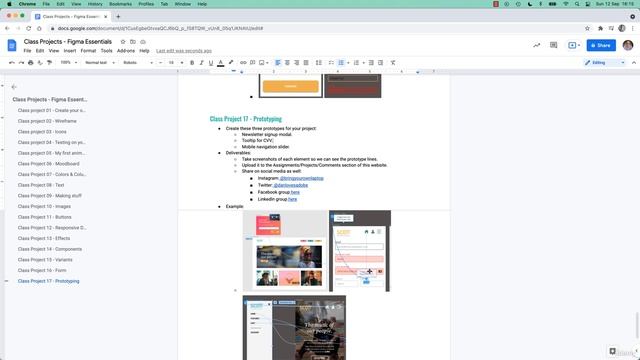Close the document outline with back arrow

pyautogui.click(x=14, y=87)
